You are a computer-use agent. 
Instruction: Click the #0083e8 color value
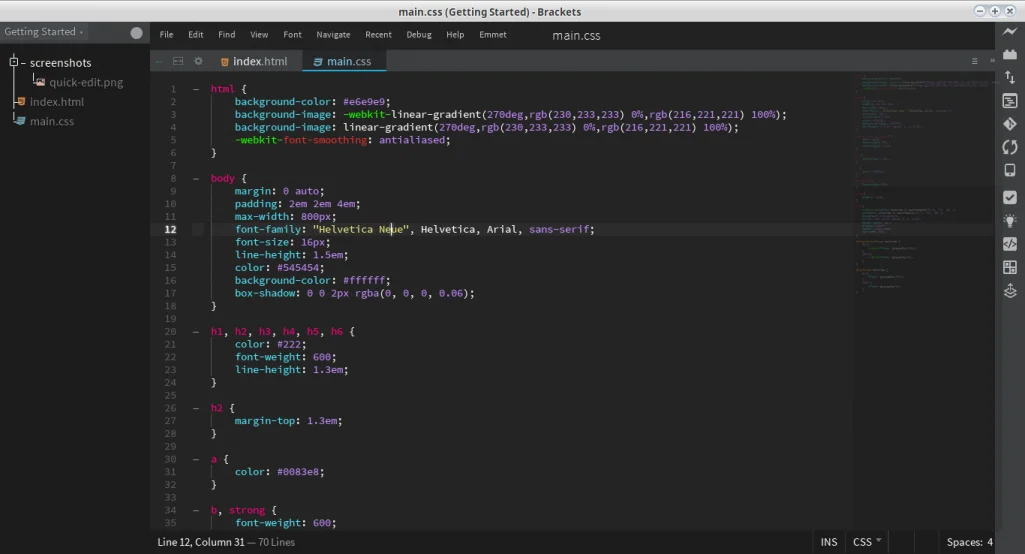pyautogui.click(x=297, y=472)
